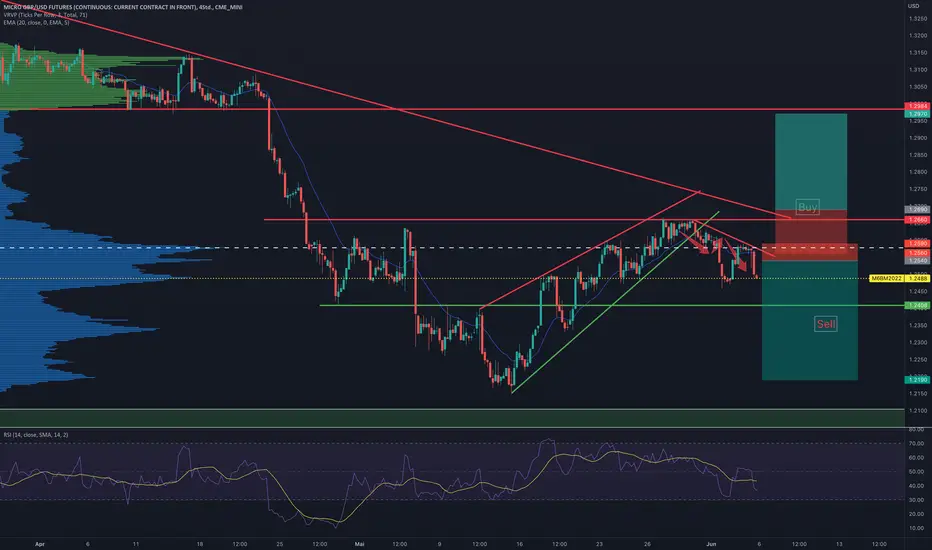Viewport: 932px width, 550px height.
Task: Click the 25 date on time axis
Action: [279, 544]
